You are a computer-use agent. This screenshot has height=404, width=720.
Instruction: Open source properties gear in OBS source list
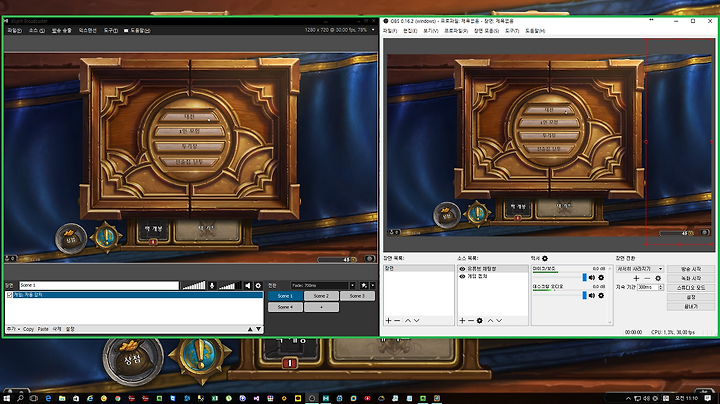[x=480, y=320]
